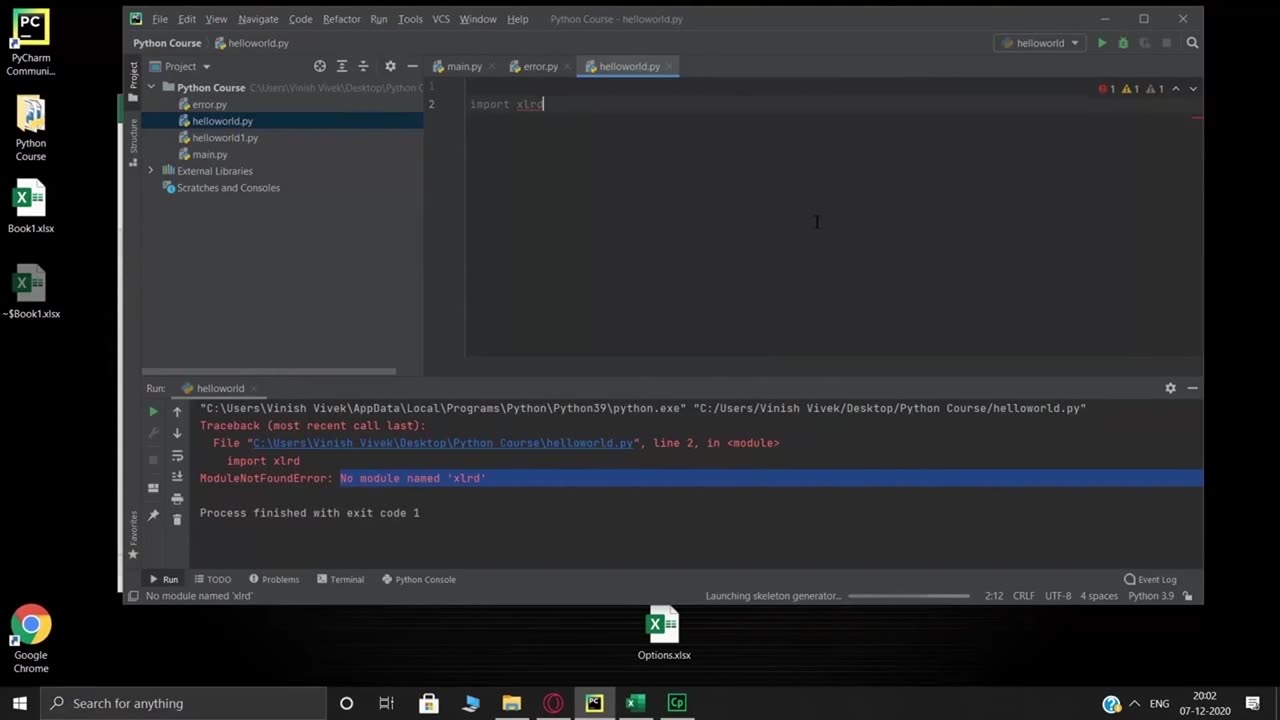Collapse the Python Course folder
Screen dimensions: 1280x720
pos(152,88)
